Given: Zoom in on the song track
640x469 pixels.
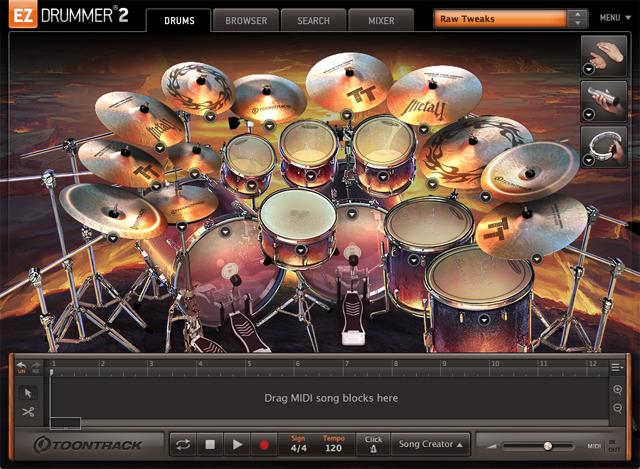Looking at the screenshot, I should pyautogui.click(x=619, y=390).
